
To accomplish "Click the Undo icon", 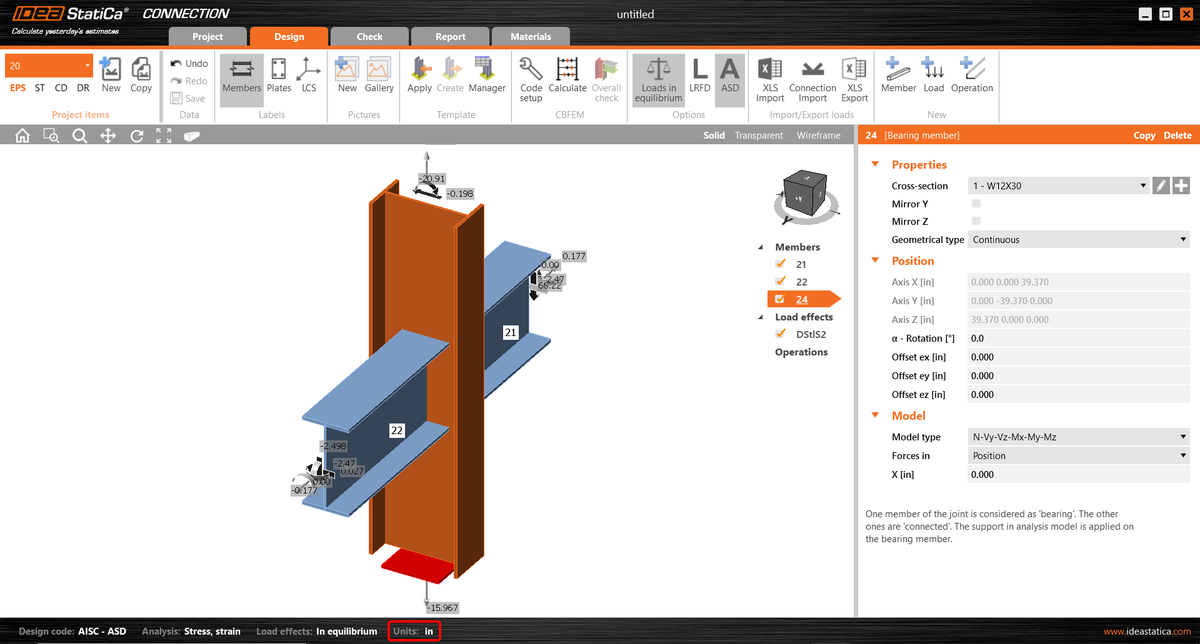I will [x=178, y=62].
